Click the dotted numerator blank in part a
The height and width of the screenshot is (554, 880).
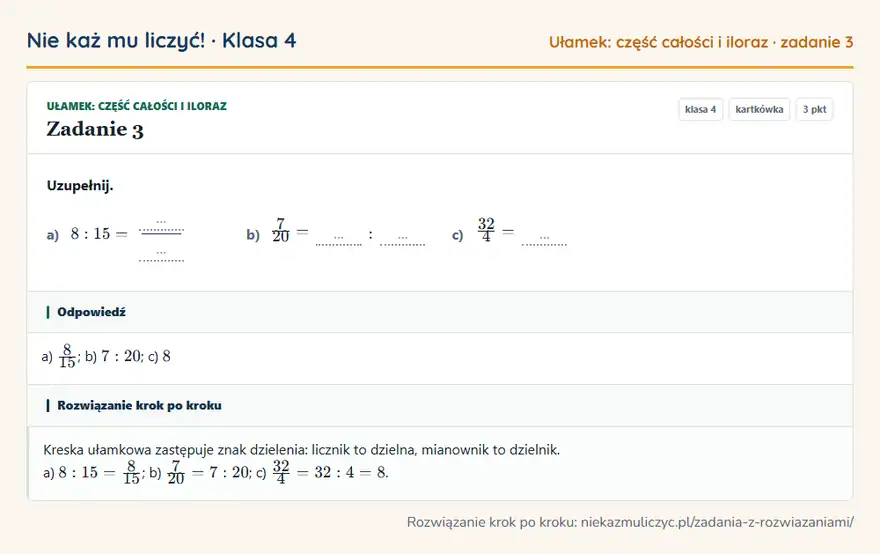[161, 226]
